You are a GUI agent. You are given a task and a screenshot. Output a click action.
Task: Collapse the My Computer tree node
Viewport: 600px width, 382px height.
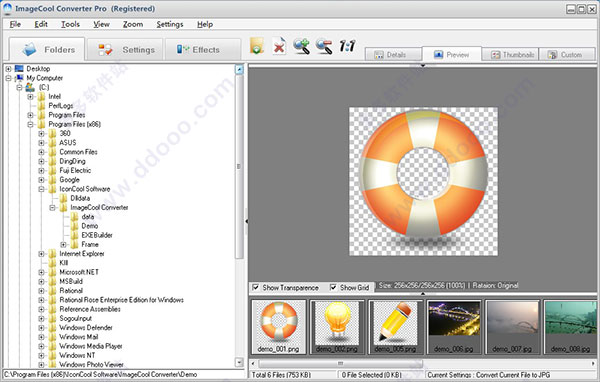click(8, 78)
